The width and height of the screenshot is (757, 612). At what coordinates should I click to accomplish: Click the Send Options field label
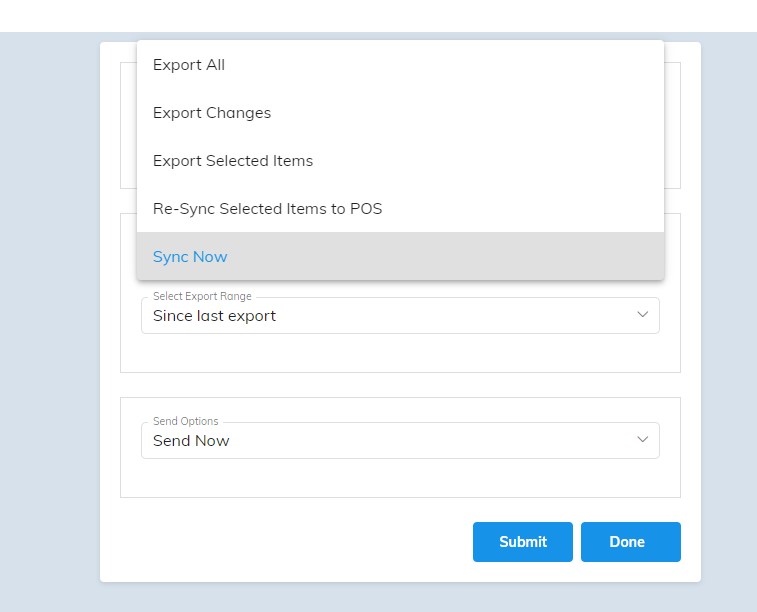coord(185,421)
